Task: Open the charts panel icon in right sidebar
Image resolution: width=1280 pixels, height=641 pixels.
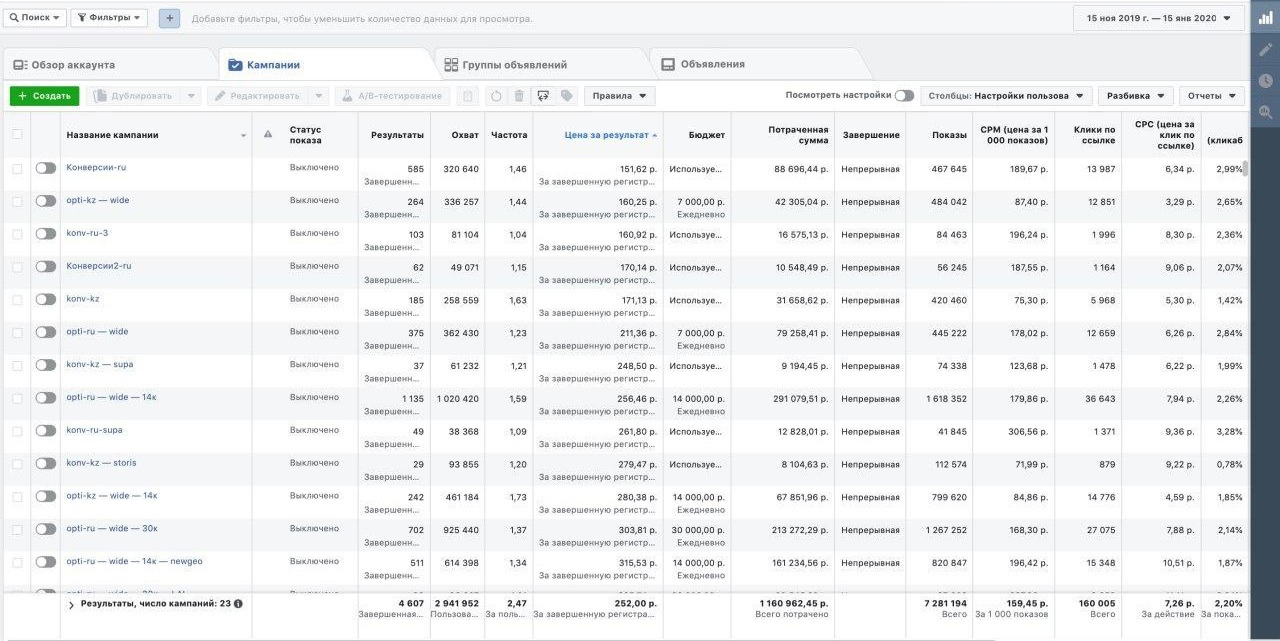Action: click(x=1266, y=17)
